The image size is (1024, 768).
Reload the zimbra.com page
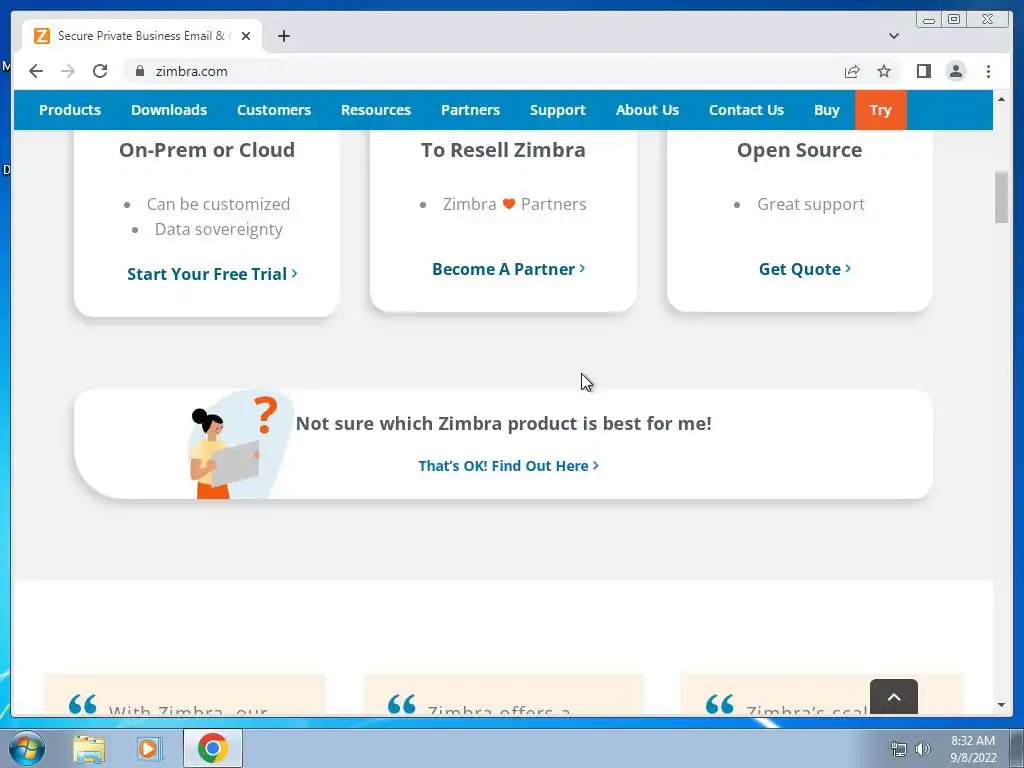(100, 71)
